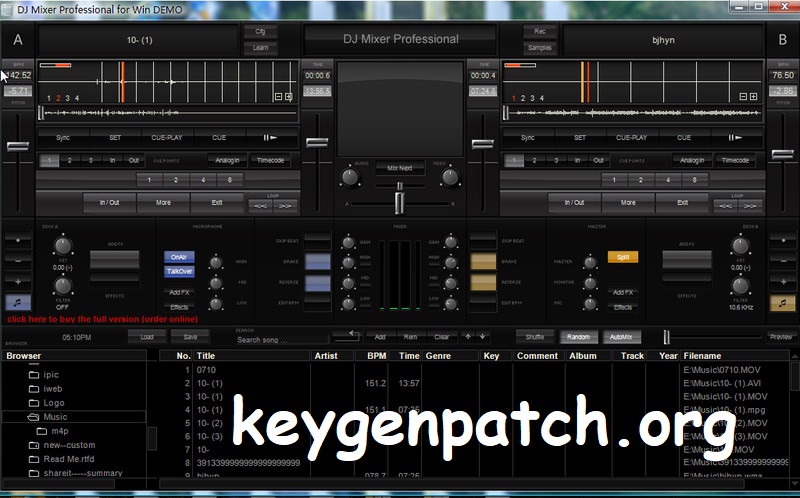Zoom in deck A waveform plus icon
The image size is (800, 498).
(289, 96)
